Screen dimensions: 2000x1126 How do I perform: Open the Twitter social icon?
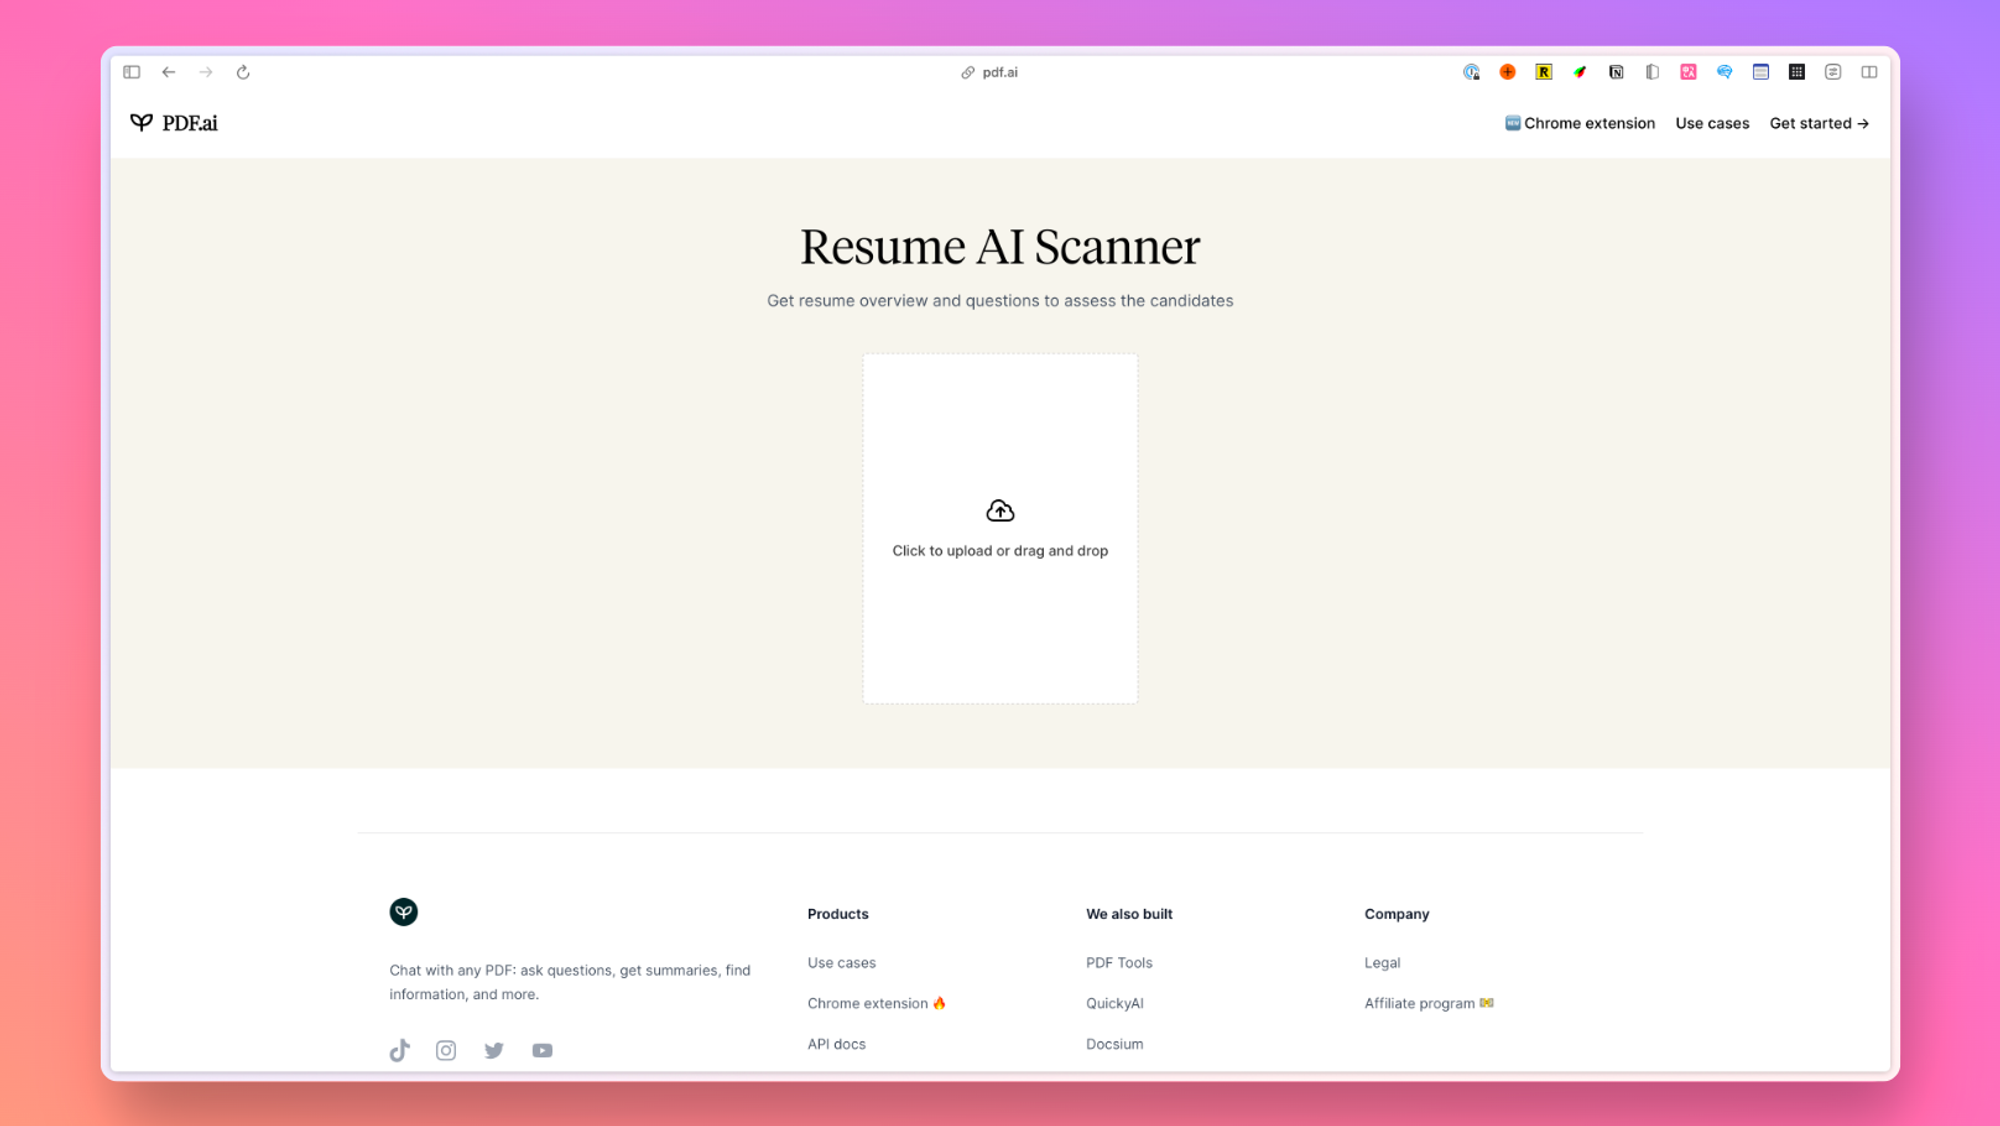click(x=494, y=1050)
